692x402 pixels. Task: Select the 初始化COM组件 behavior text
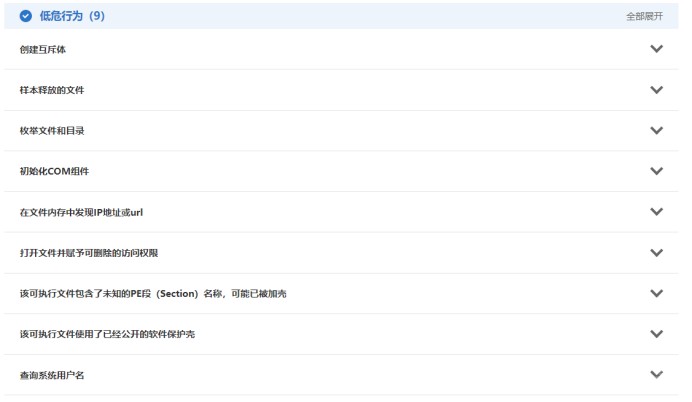click(x=54, y=171)
